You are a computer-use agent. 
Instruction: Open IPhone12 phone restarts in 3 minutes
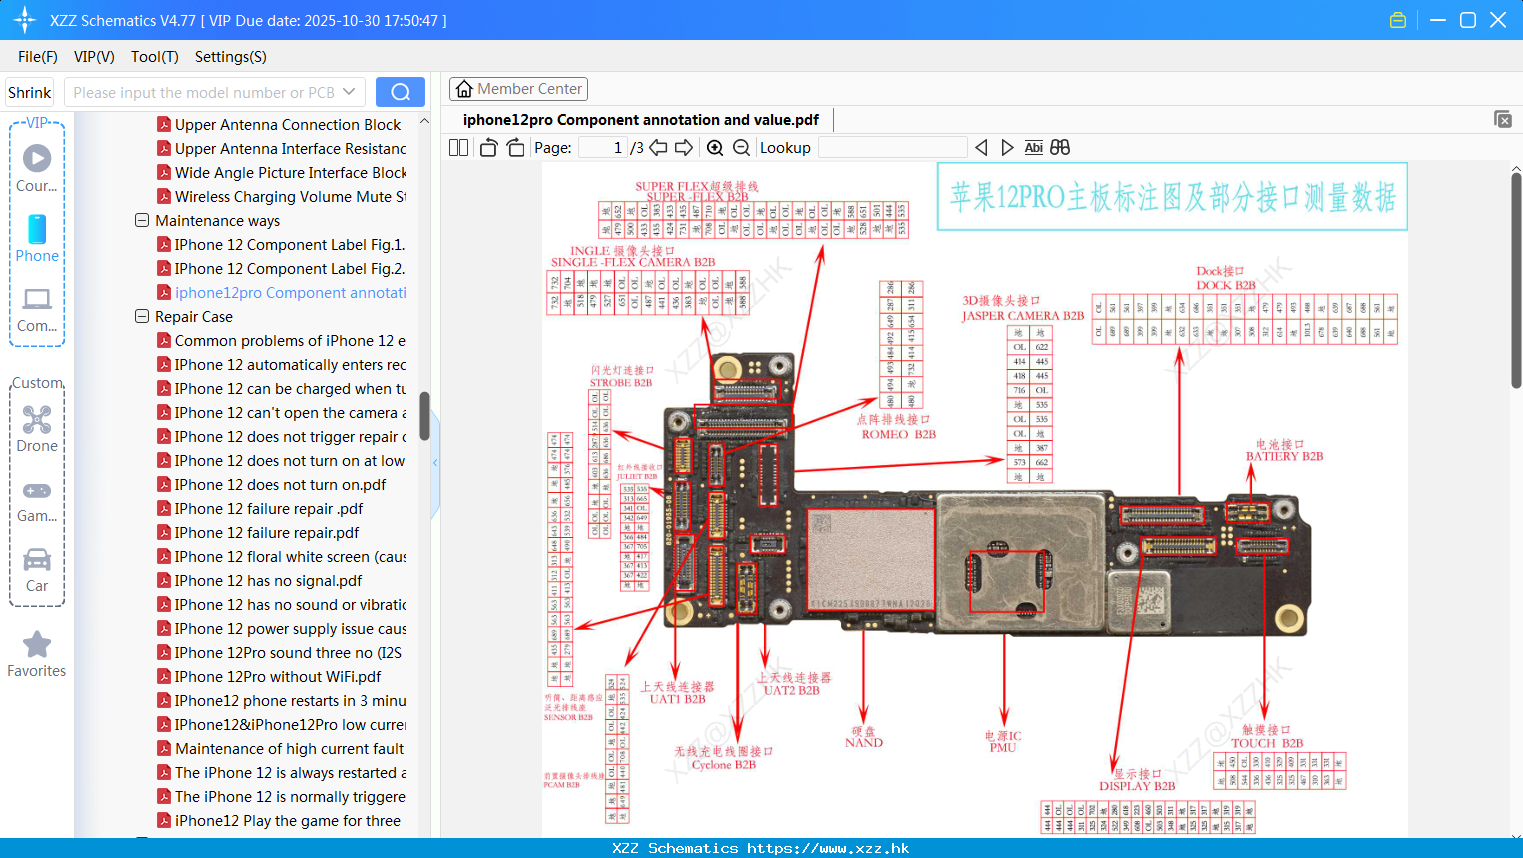(x=282, y=700)
